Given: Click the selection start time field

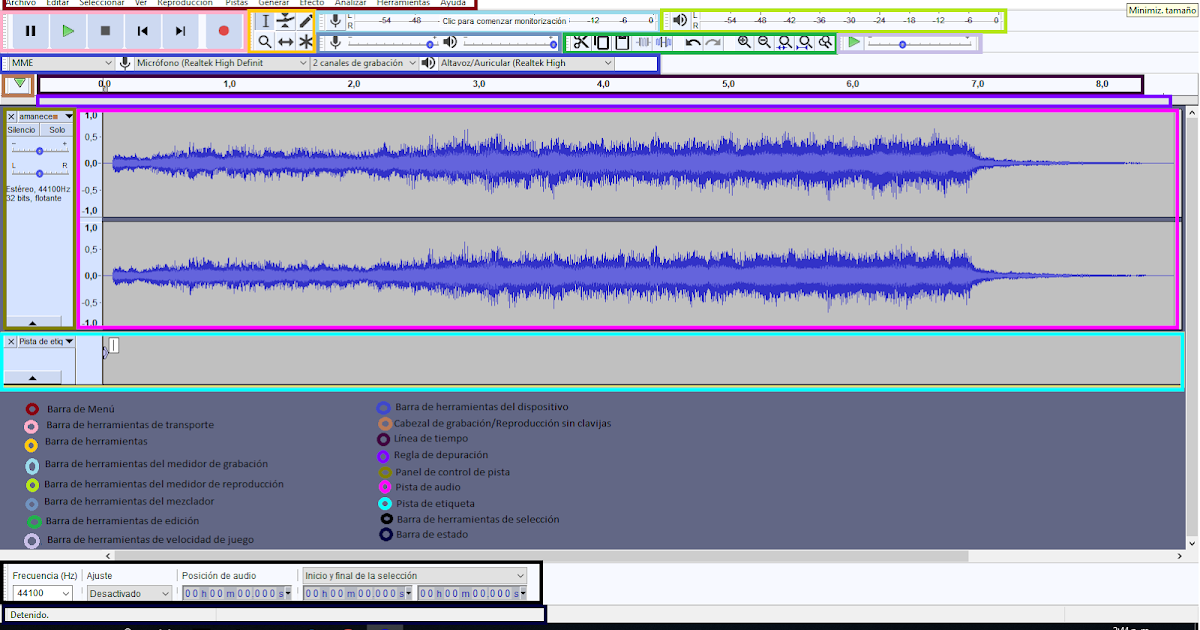Looking at the screenshot, I should point(355,592).
